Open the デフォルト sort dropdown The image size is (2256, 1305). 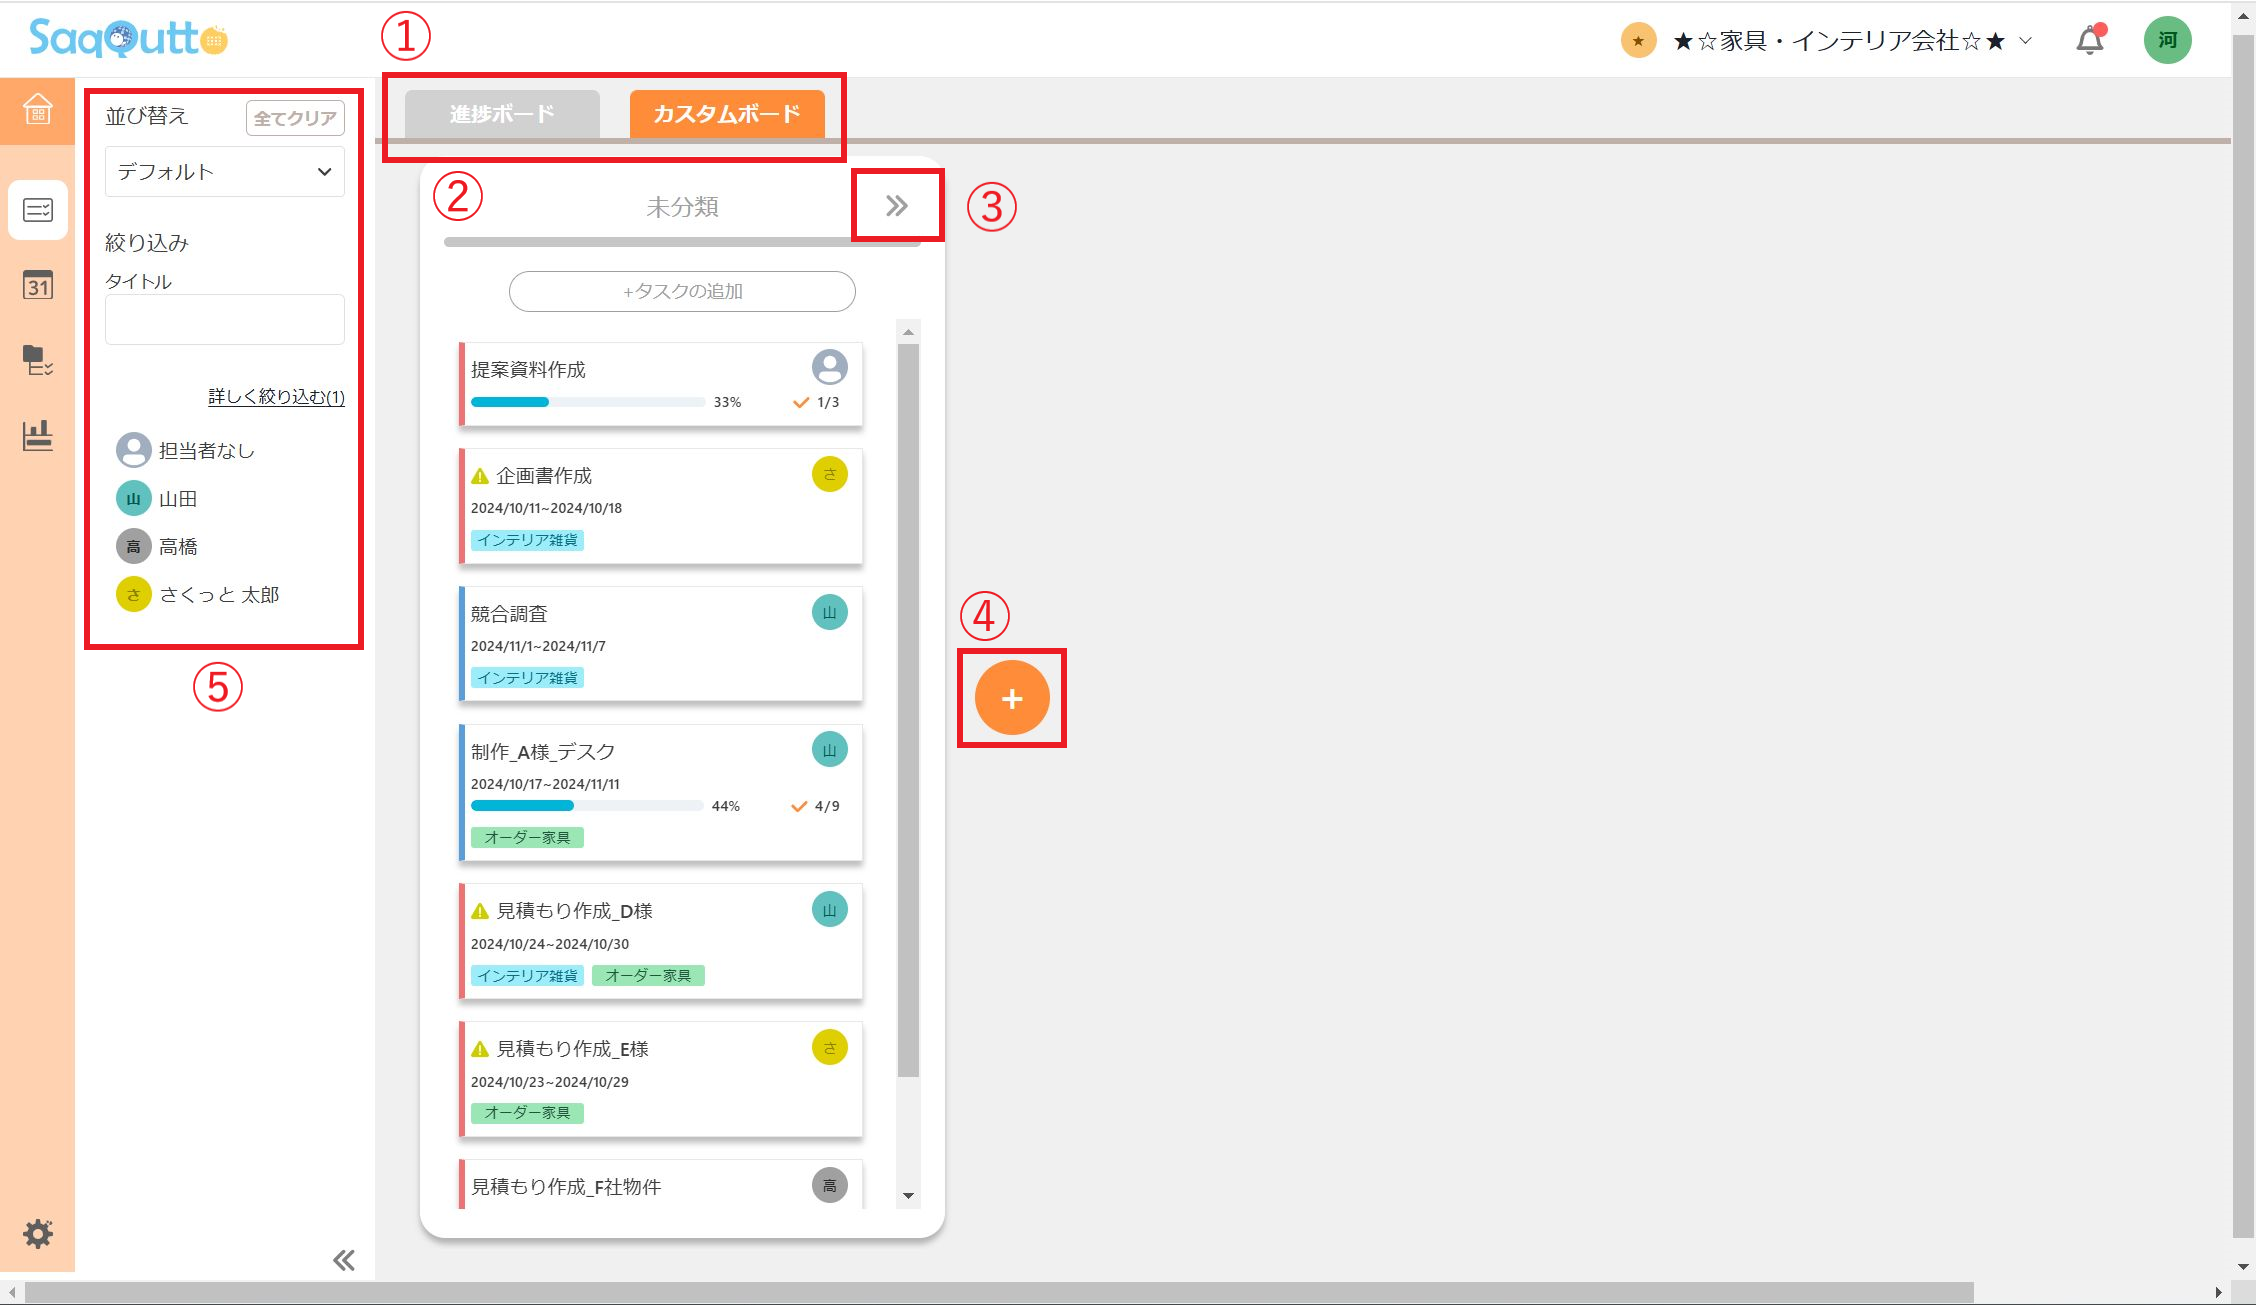tap(224, 172)
